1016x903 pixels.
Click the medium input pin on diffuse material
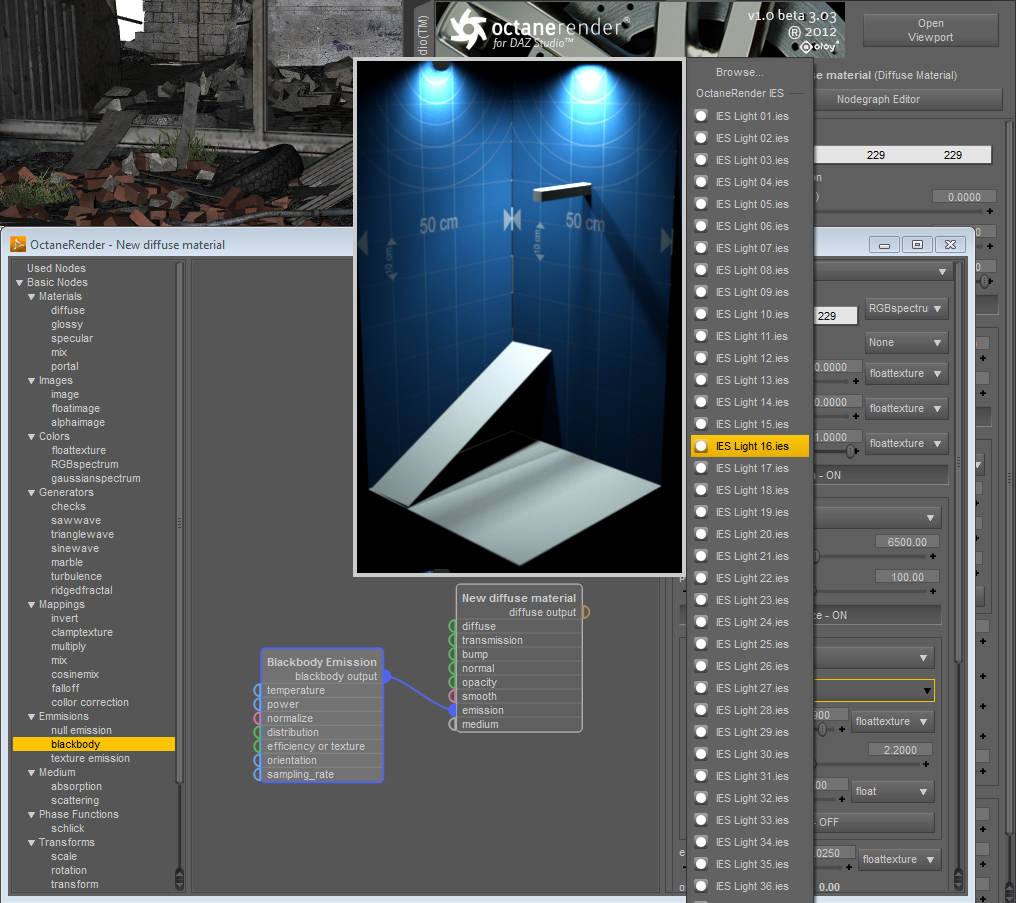(452, 725)
